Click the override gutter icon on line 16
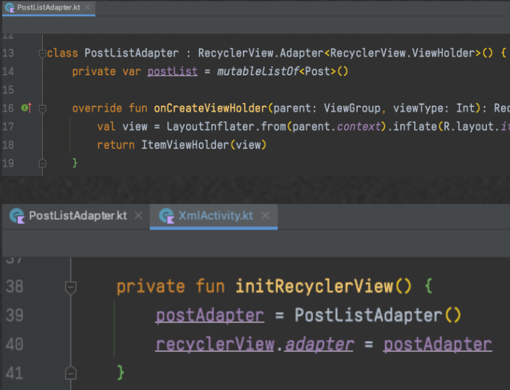Image resolution: width=510 pixels, height=390 pixels. point(26,108)
